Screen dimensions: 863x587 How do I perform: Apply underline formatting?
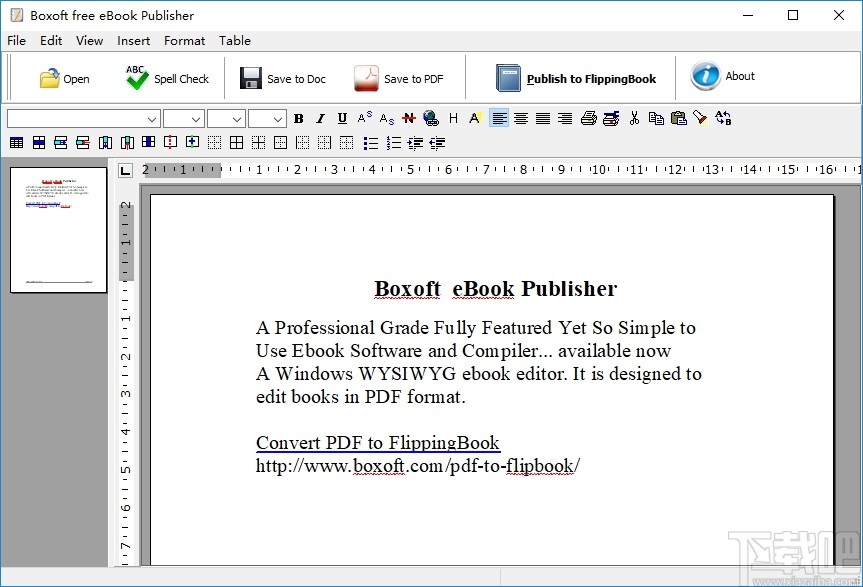[342, 118]
